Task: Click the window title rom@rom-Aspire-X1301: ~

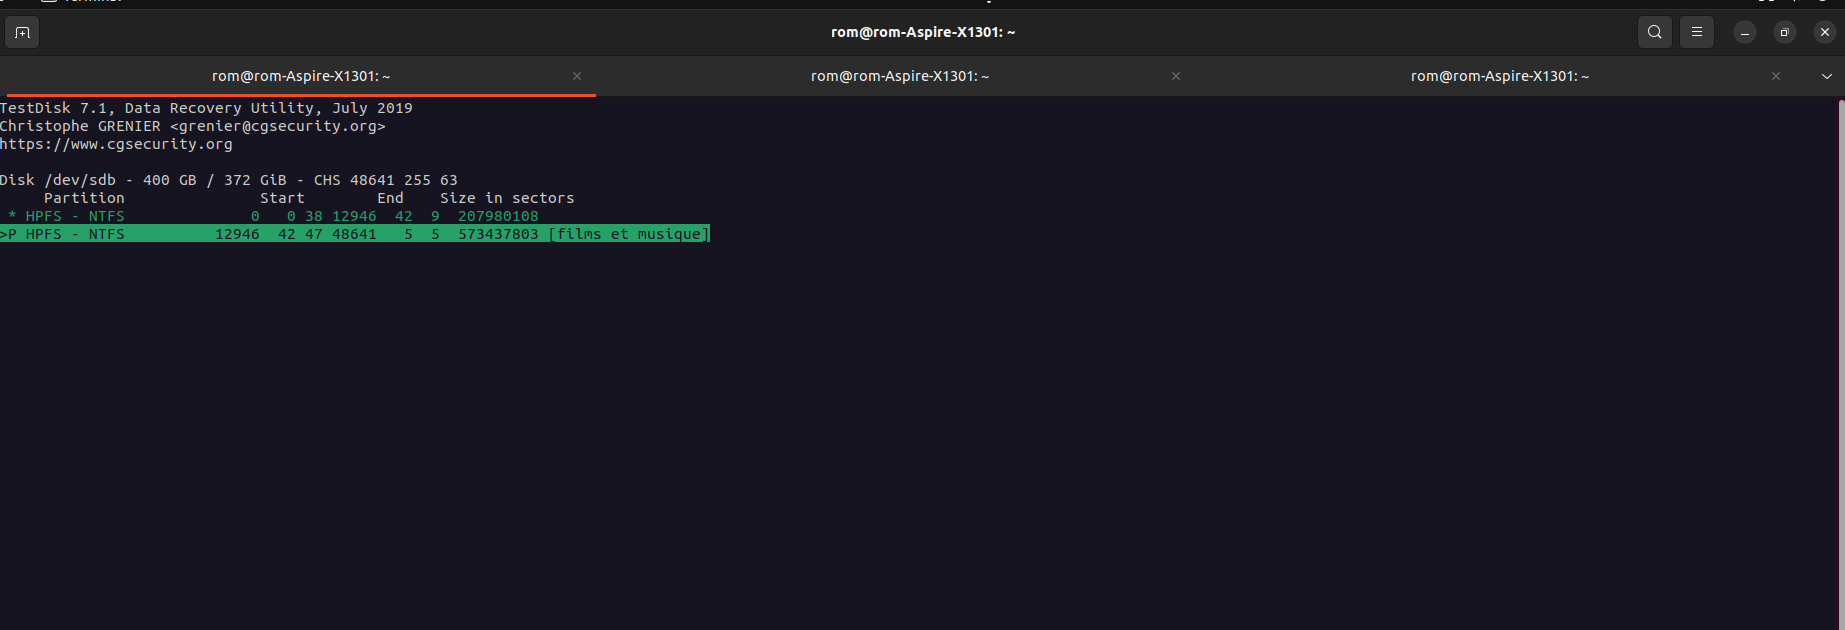Action: pos(923,32)
